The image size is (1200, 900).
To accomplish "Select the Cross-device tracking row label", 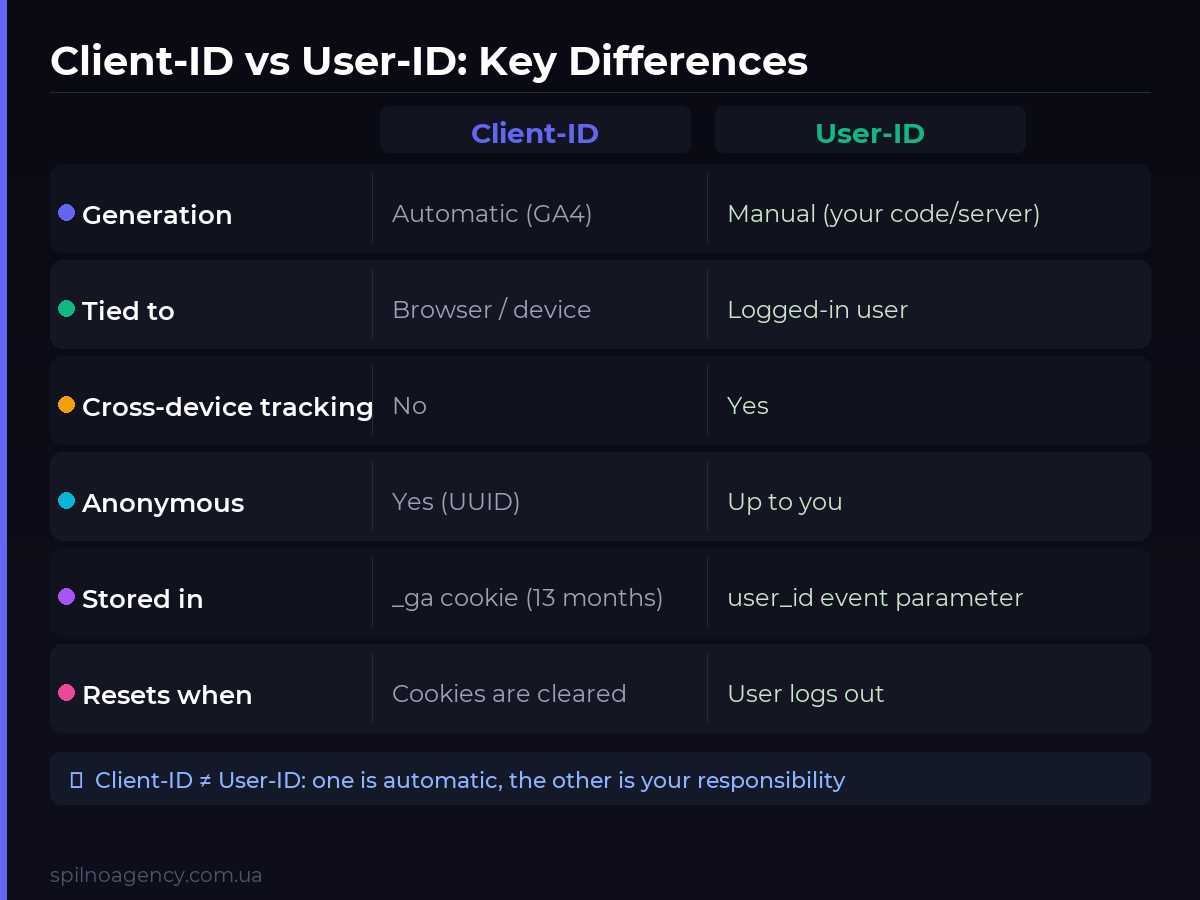I will click(x=227, y=407).
